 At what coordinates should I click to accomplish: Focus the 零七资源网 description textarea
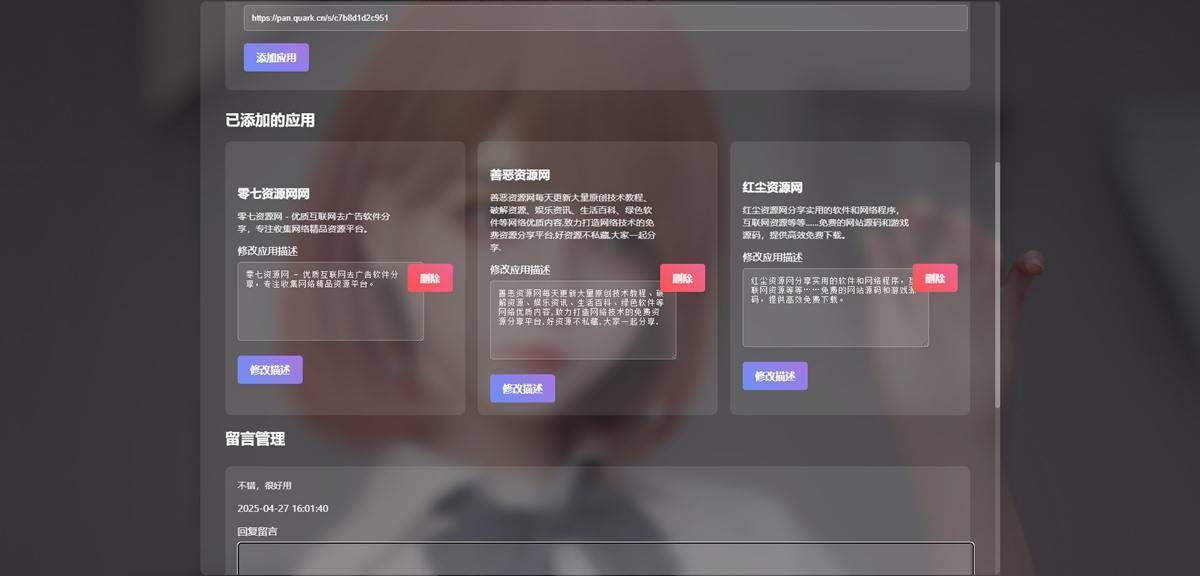(330, 302)
